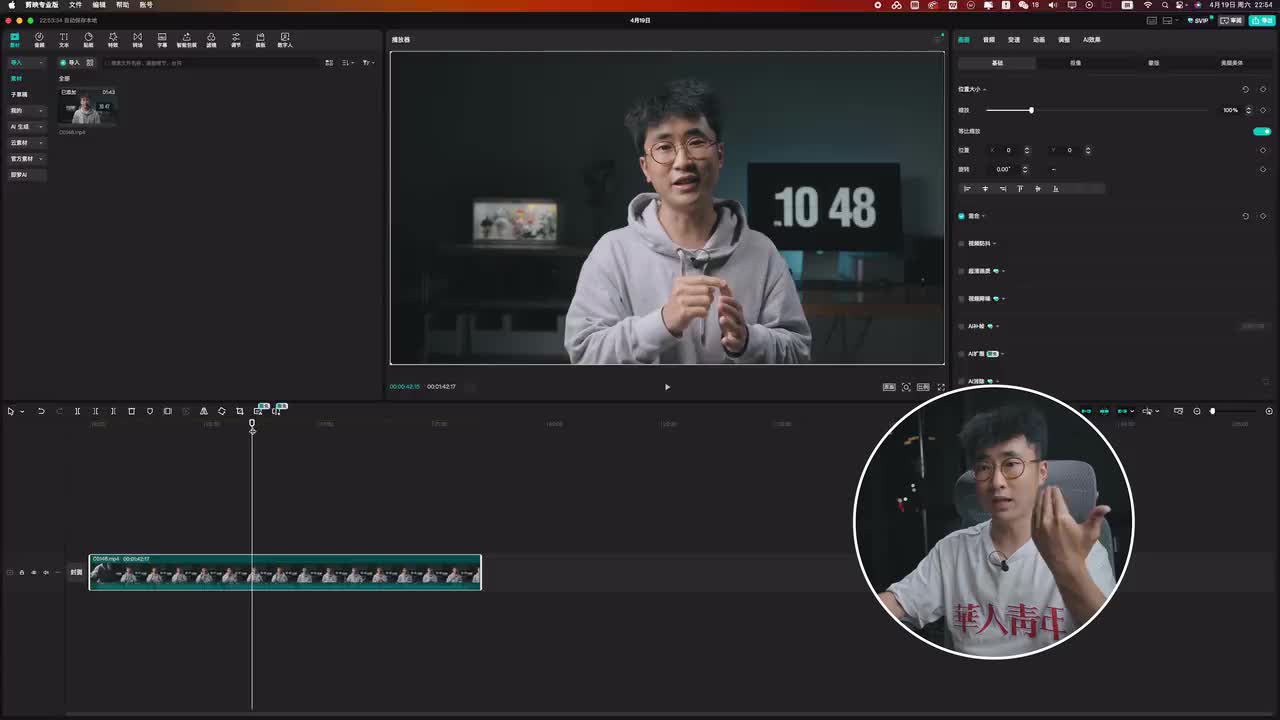Click the crop icon in timeline toolbar
Viewport: 1280px width, 720px height.
[240, 411]
